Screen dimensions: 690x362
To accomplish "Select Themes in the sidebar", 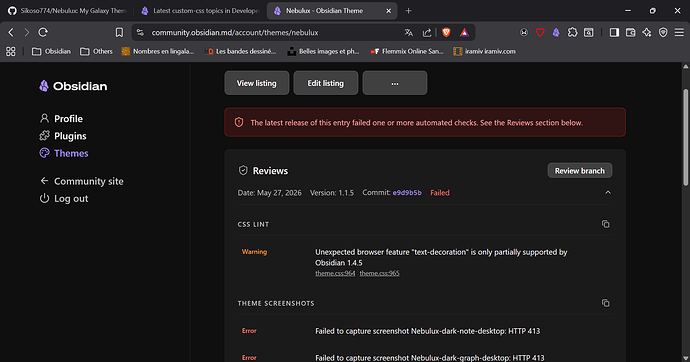I will click(x=64, y=153).
